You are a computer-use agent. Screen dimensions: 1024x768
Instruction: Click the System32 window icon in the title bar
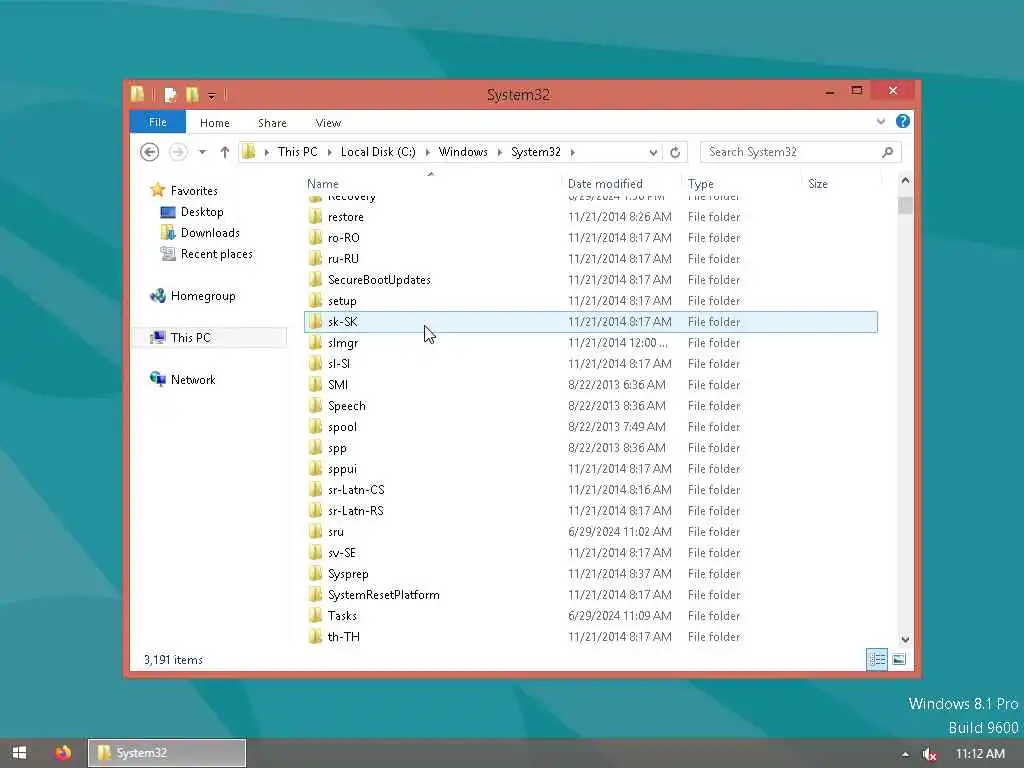point(137,95)
